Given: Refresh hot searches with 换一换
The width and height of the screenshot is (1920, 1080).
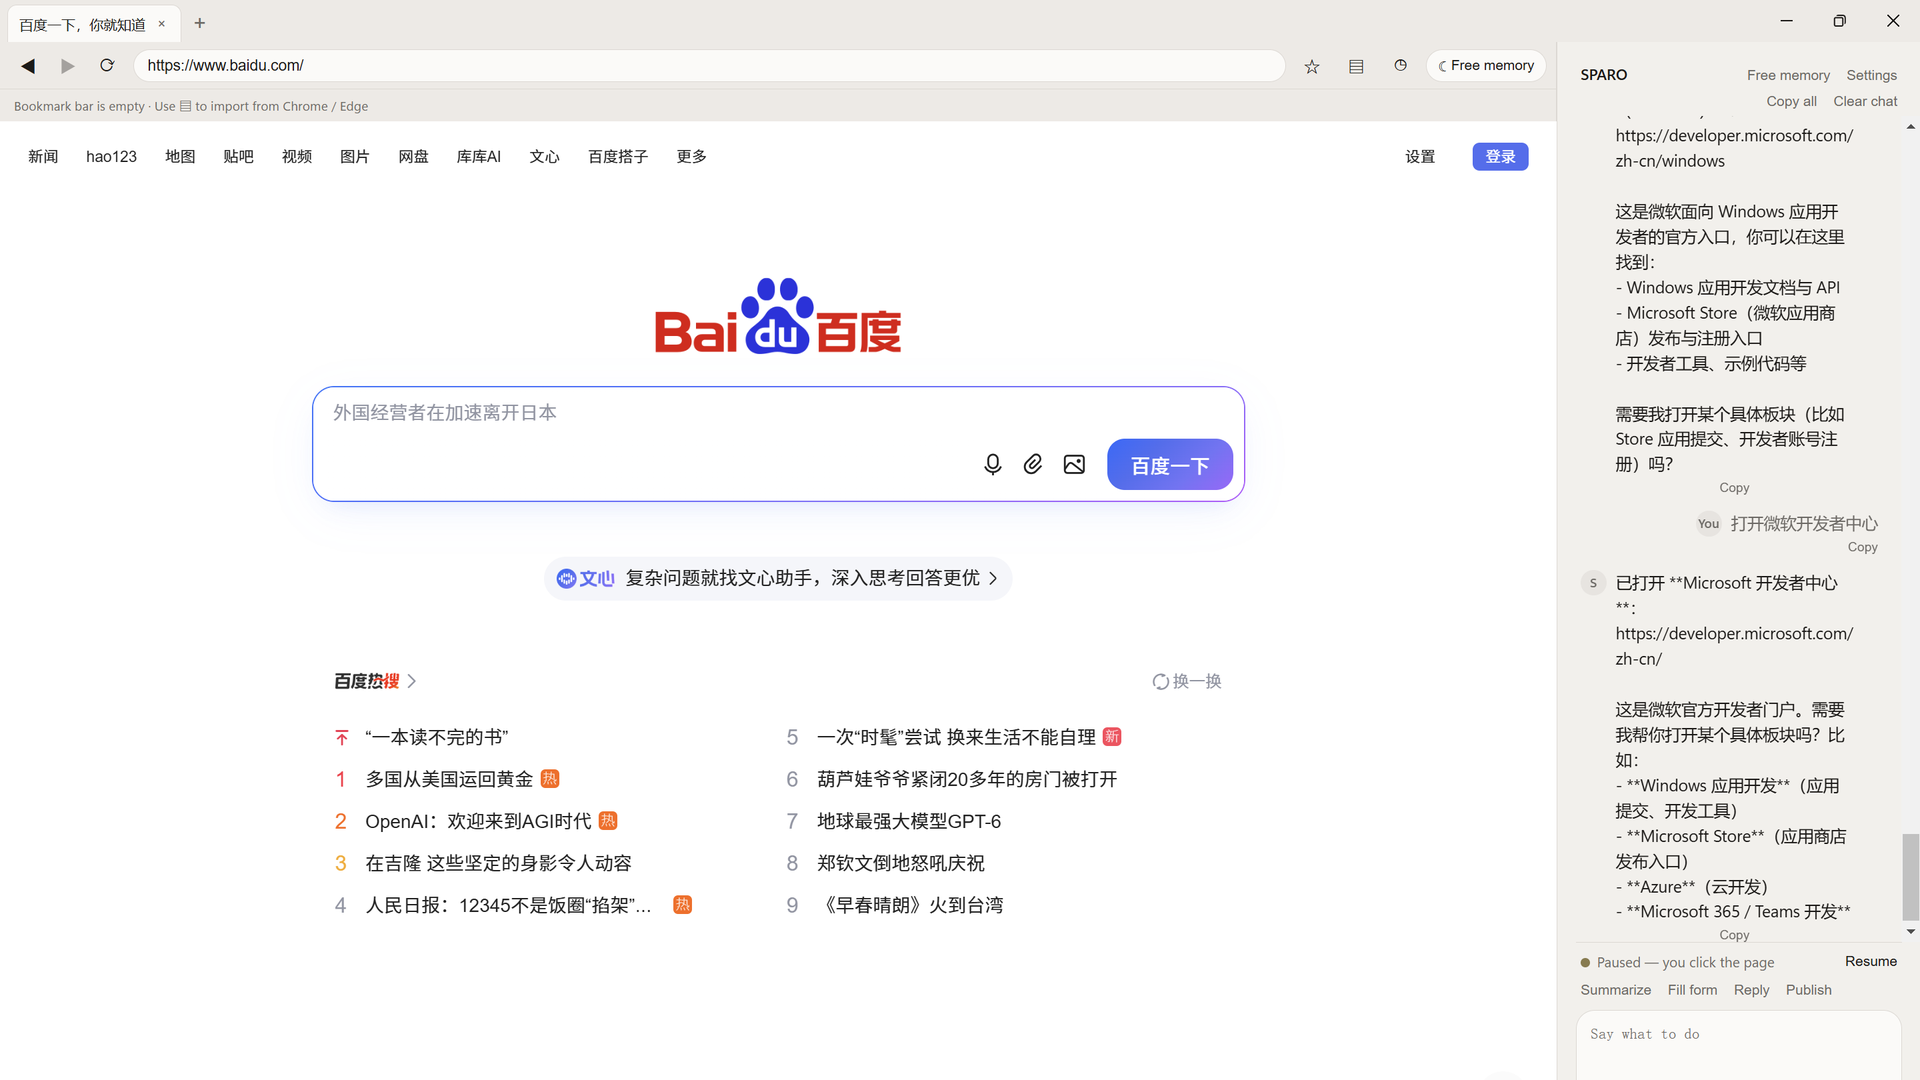Looking at the screenshot, I should [1187, 681].
